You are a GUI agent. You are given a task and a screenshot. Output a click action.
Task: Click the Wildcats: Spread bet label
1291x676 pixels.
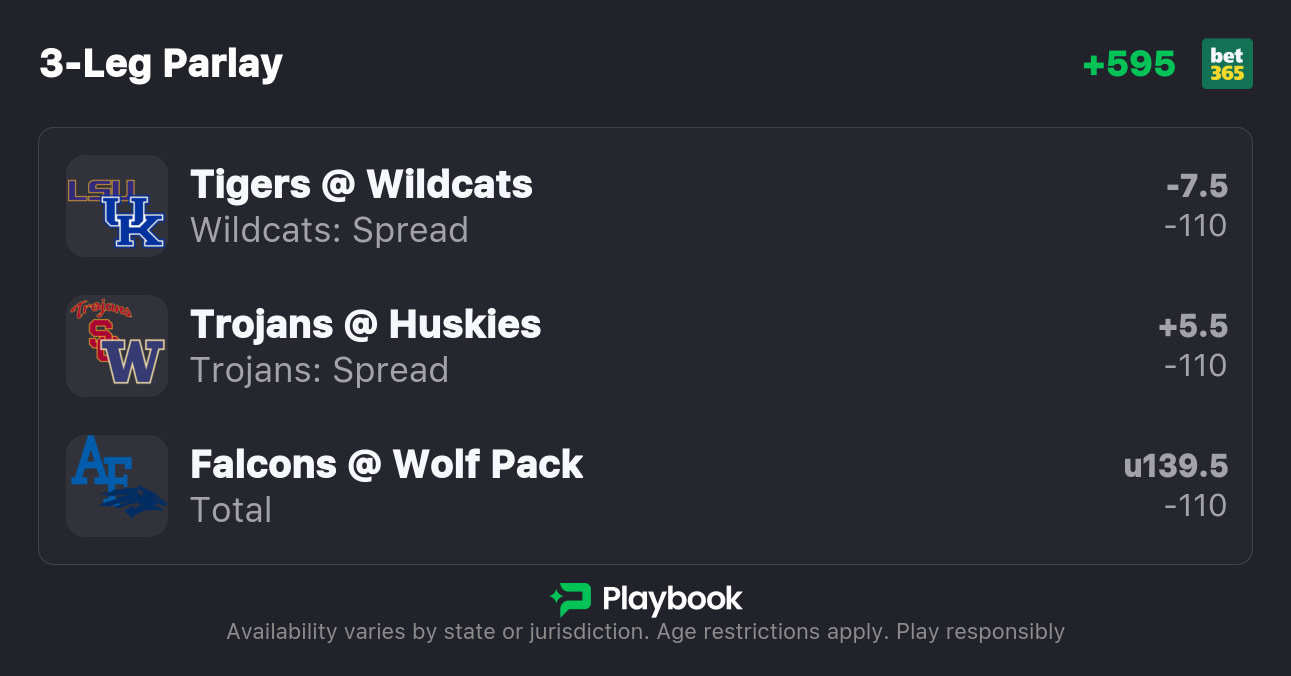329,230
